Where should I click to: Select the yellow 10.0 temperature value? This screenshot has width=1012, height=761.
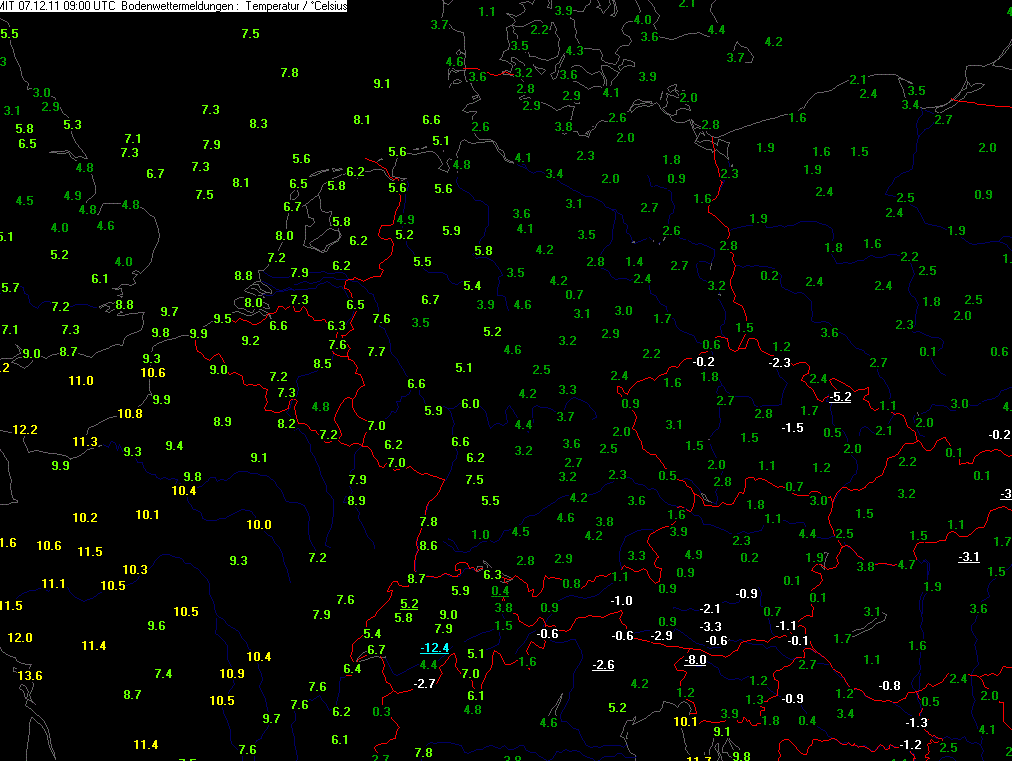point(259,525)
